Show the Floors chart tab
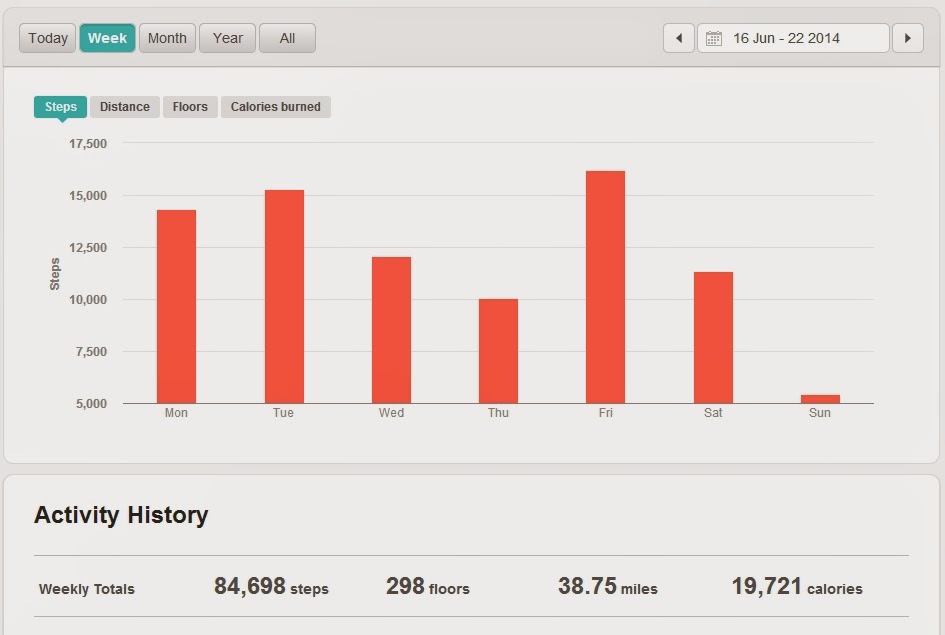Screen dimensions: 945x635 [x=190, y=107]
